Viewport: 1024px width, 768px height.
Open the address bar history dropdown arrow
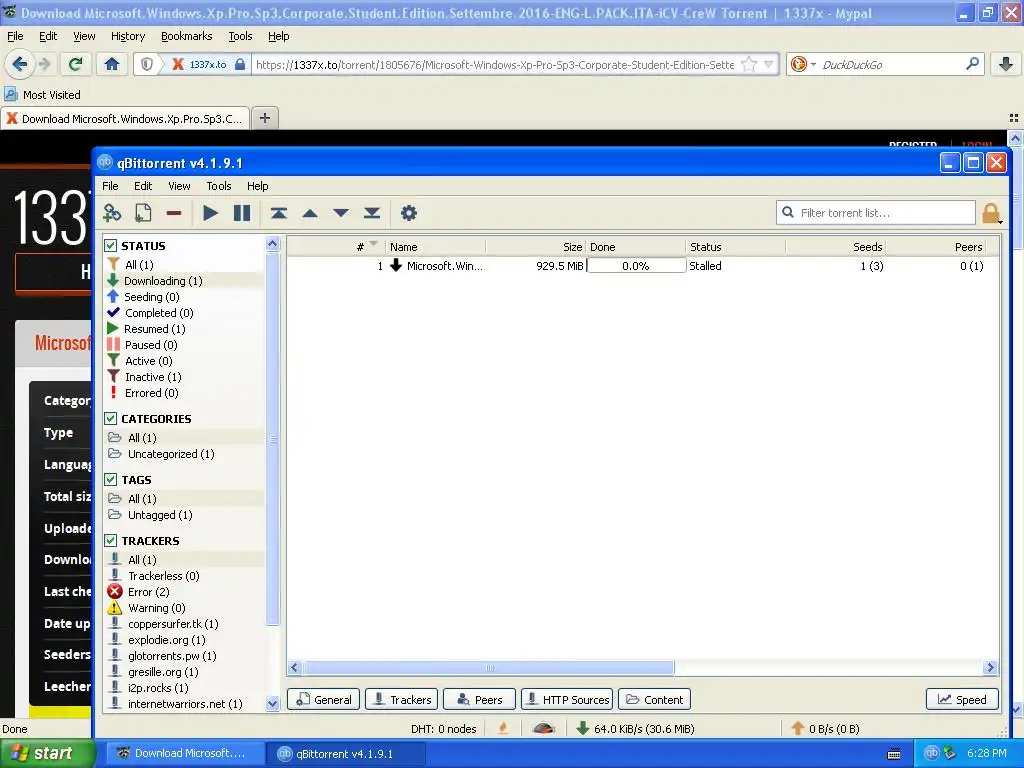pyautogui.click(x=769, y=64)
